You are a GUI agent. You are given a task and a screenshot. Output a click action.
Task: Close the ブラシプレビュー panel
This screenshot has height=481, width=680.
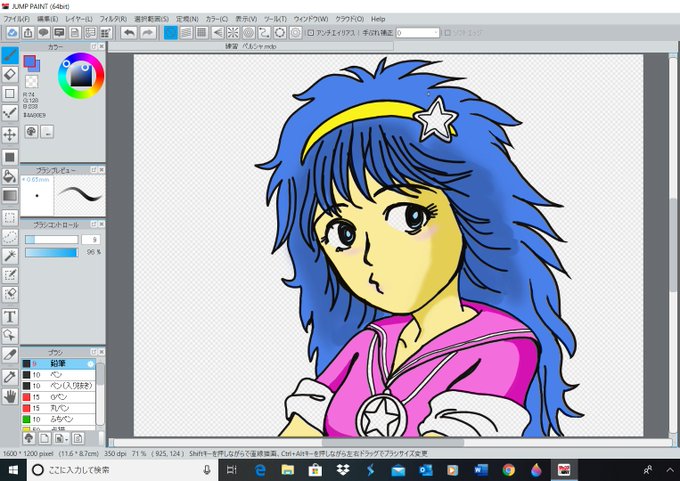click(101, 170)
